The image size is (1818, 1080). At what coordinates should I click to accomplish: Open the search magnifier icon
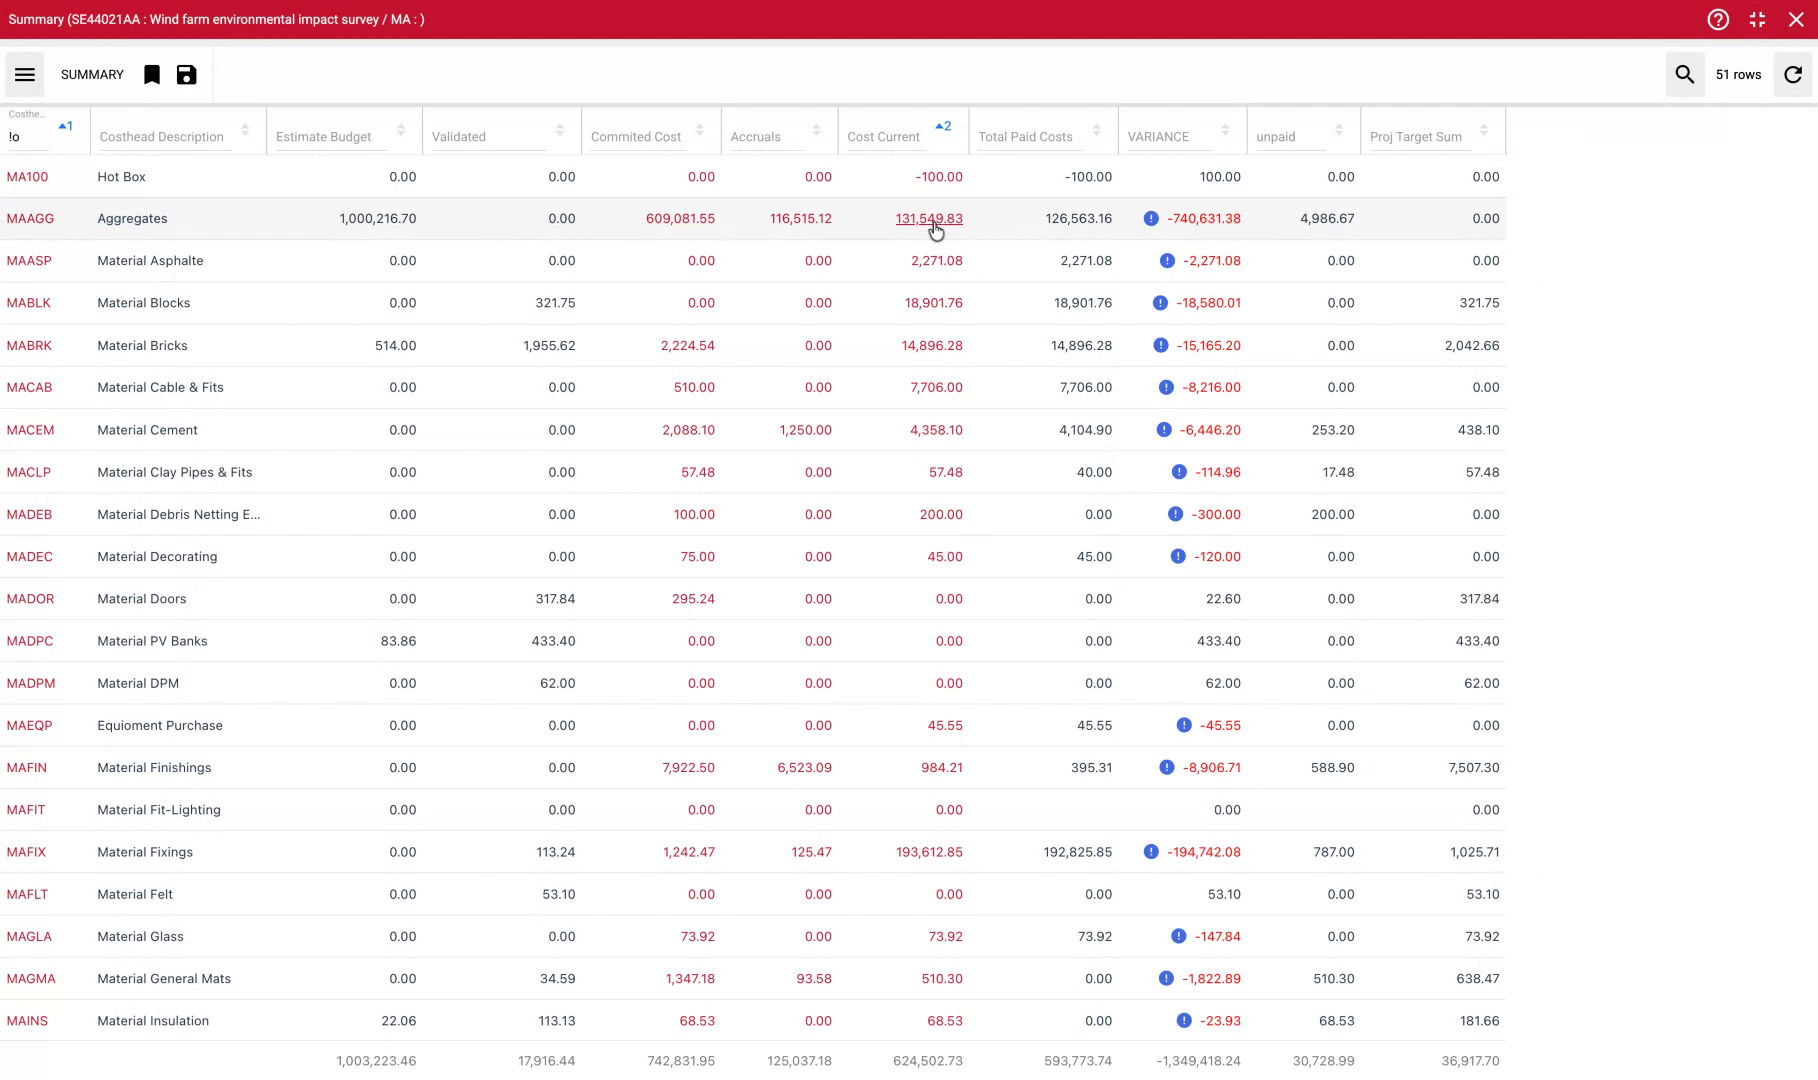click(x=1685, y=75)
